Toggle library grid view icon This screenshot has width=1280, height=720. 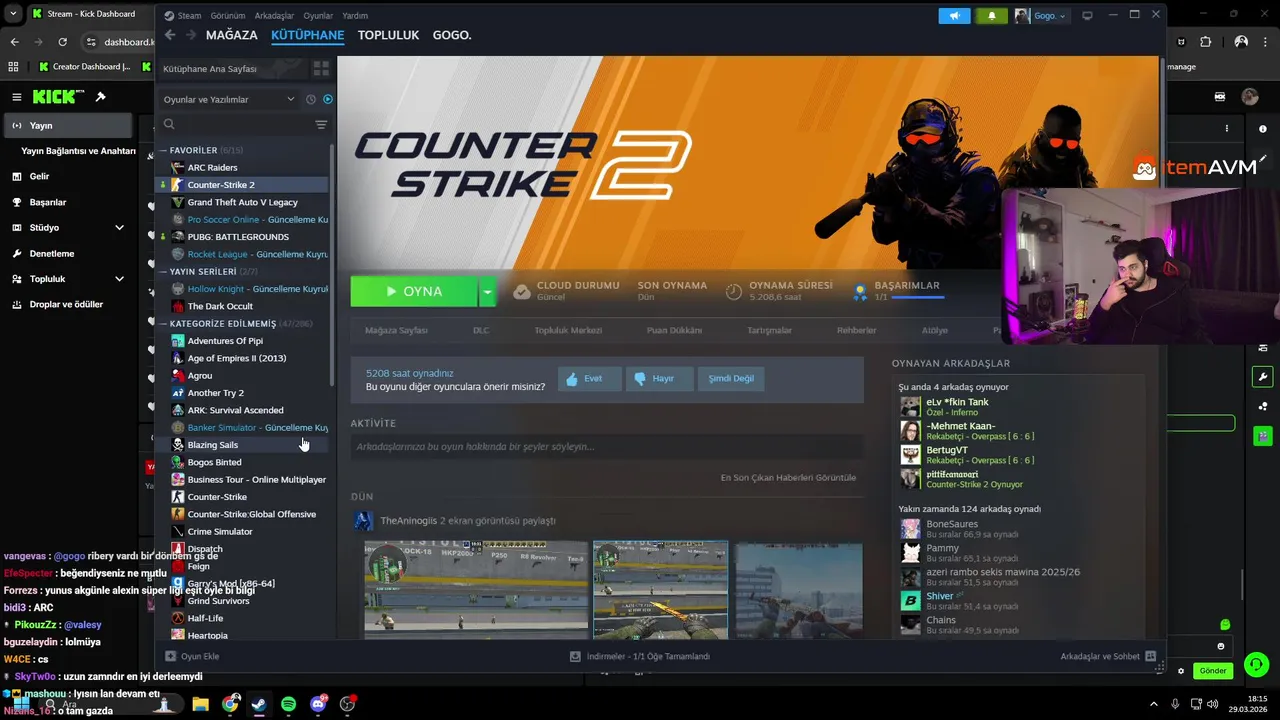click(321, 69)
